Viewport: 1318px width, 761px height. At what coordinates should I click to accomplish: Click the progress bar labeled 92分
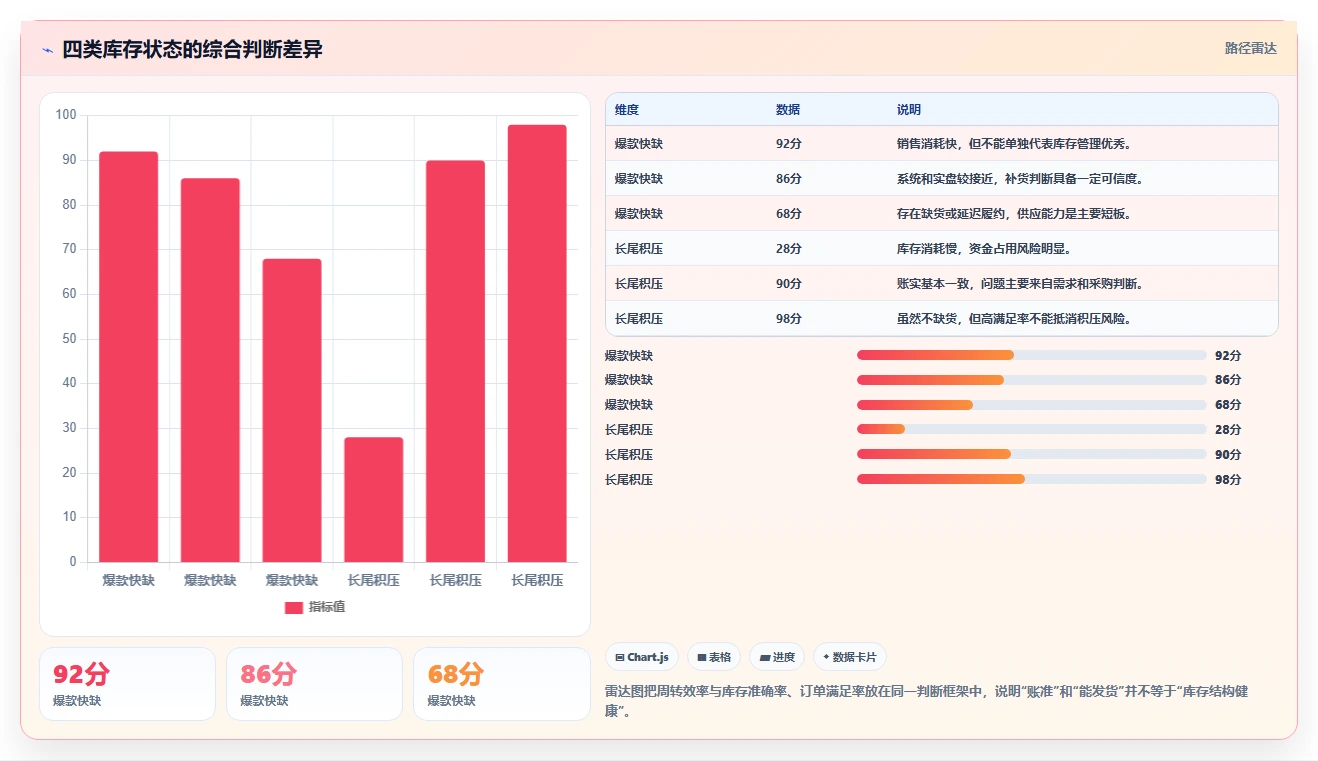pos(1032,355)
